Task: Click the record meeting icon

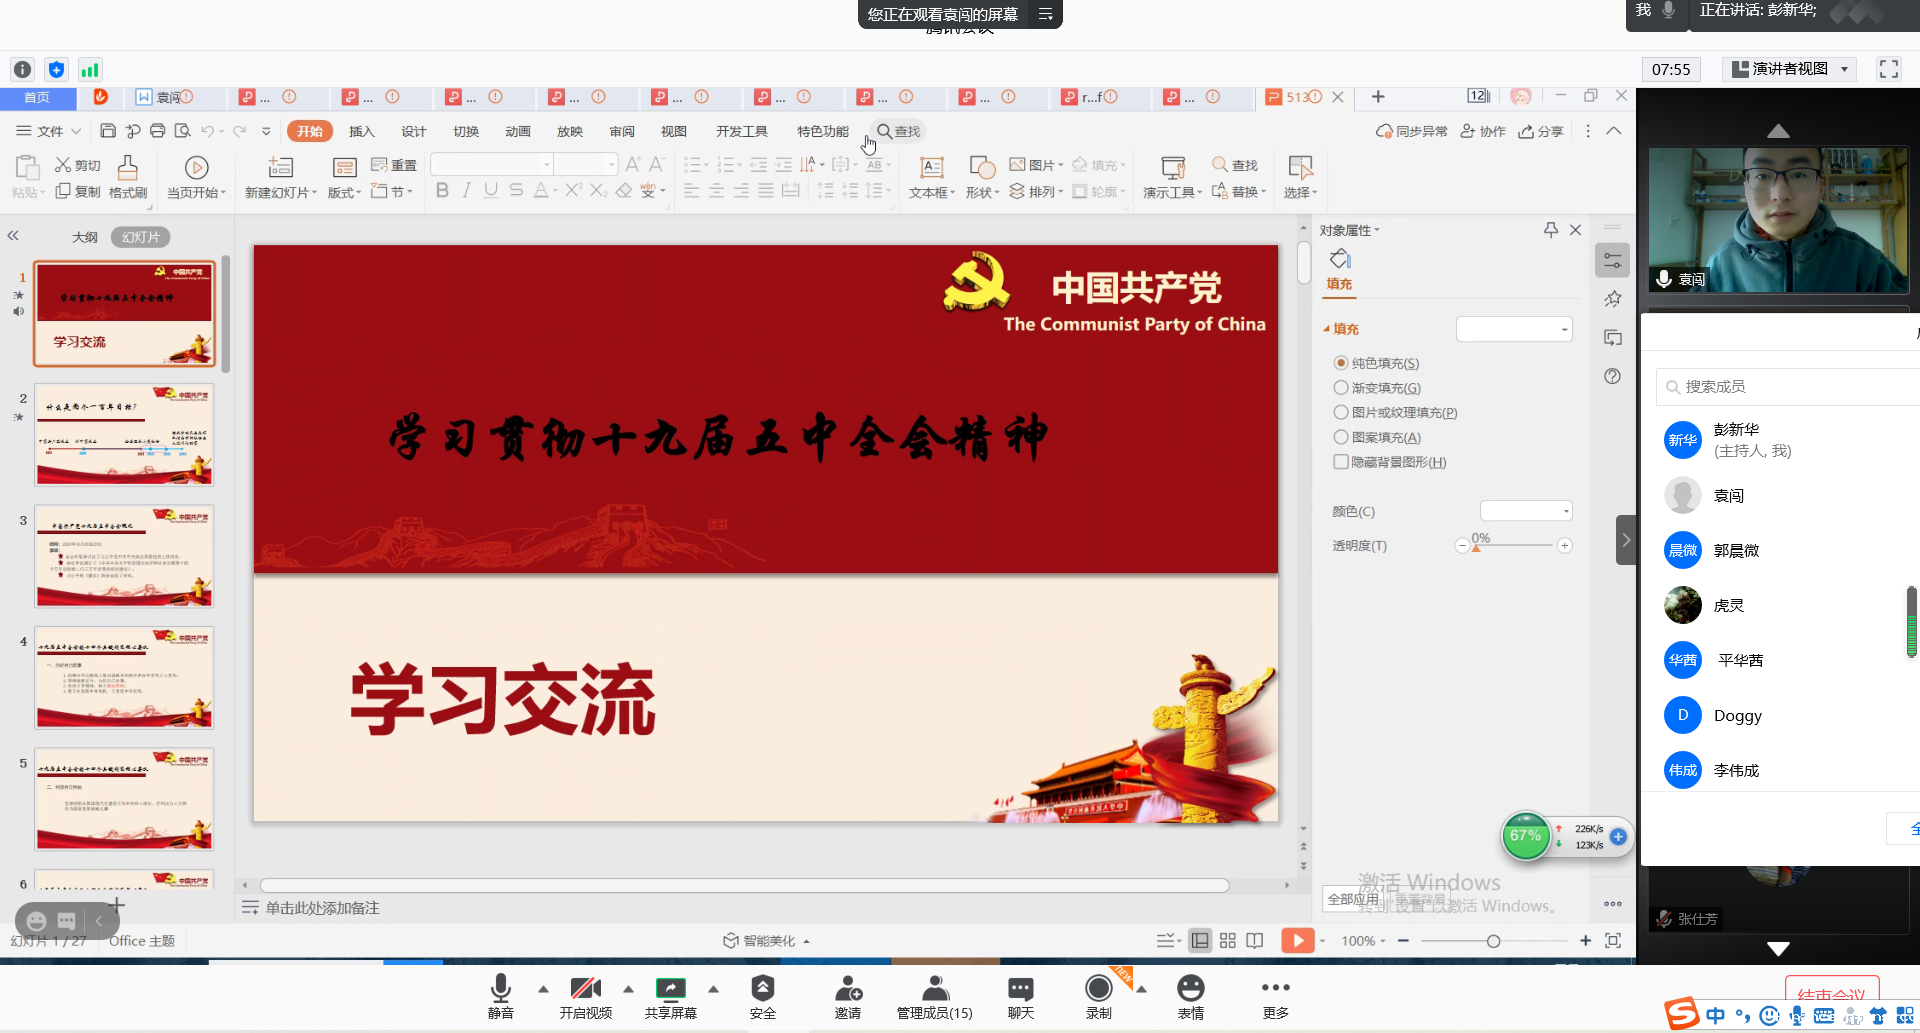Action: pos(1098,989)
